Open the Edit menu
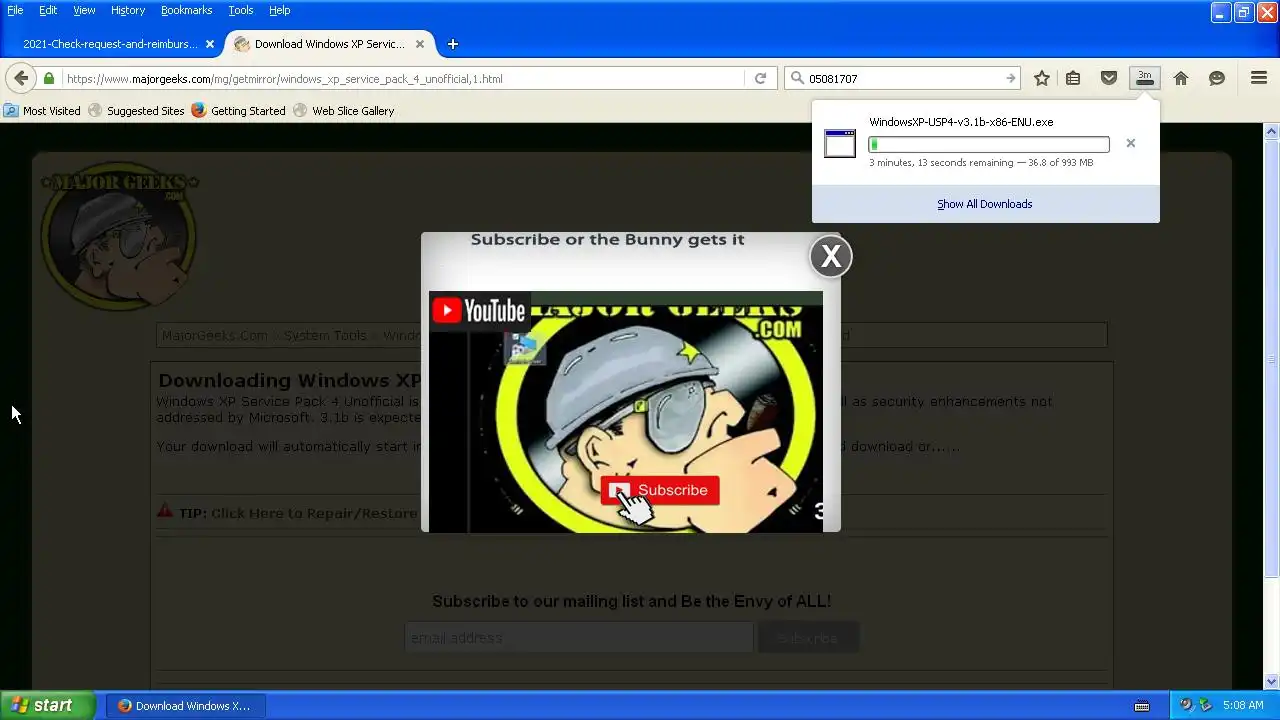The height and width of the screenshot is (720, 1280). (48, 10)
